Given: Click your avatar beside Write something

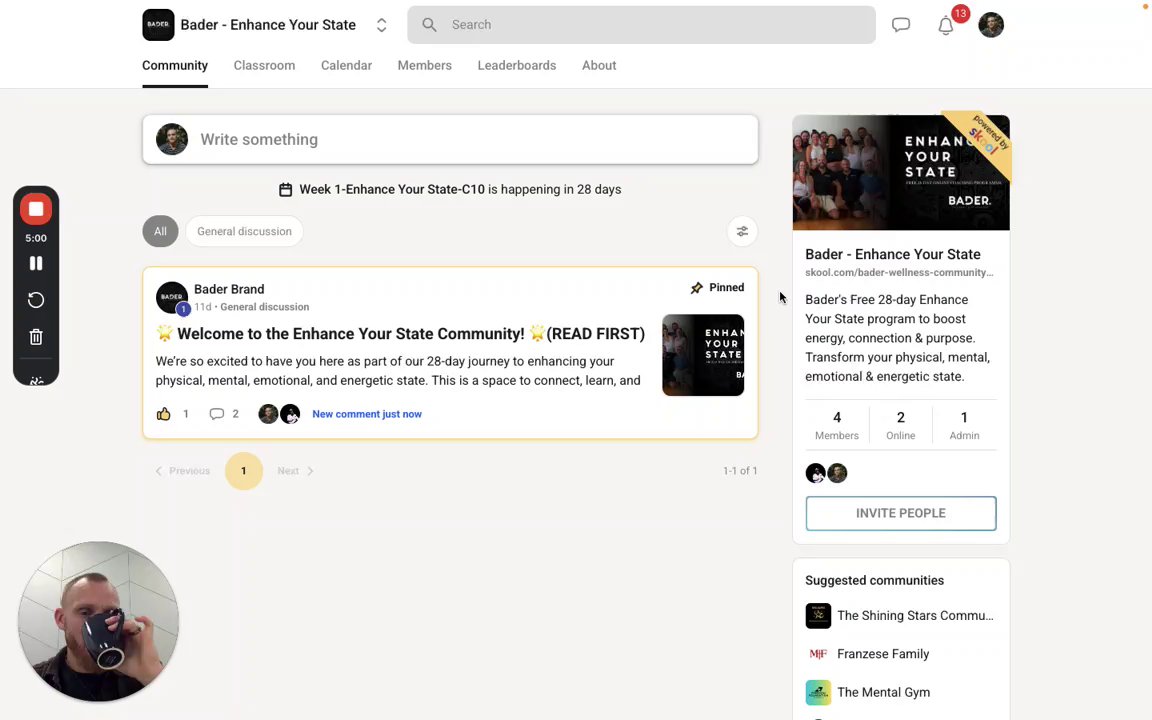Looking at the screenshot, I should tap(172, 140).
